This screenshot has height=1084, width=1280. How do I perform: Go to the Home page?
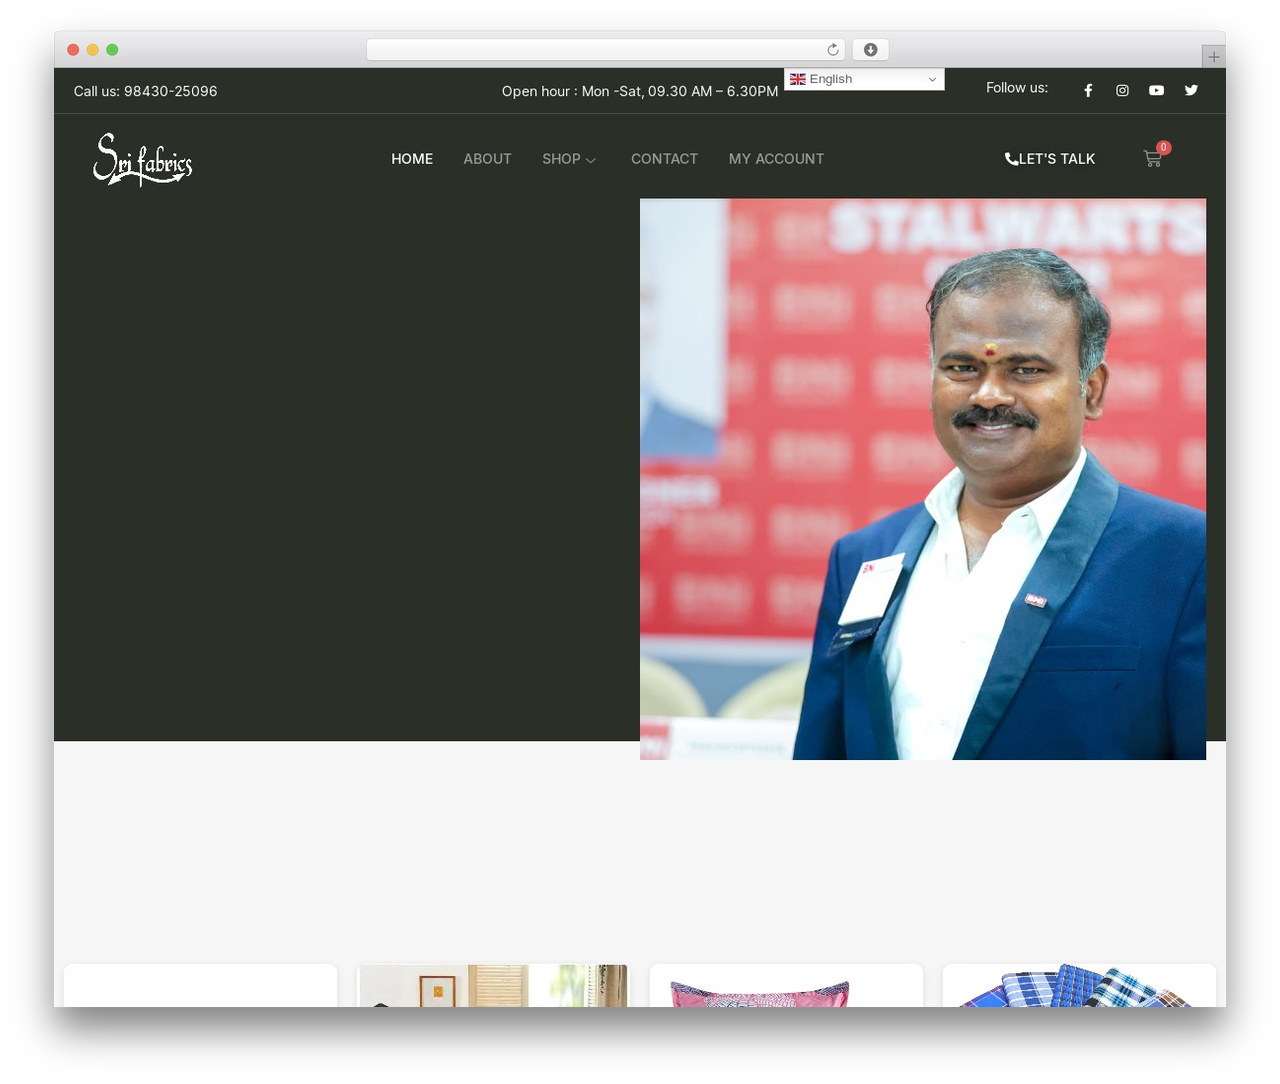[412, 159]
